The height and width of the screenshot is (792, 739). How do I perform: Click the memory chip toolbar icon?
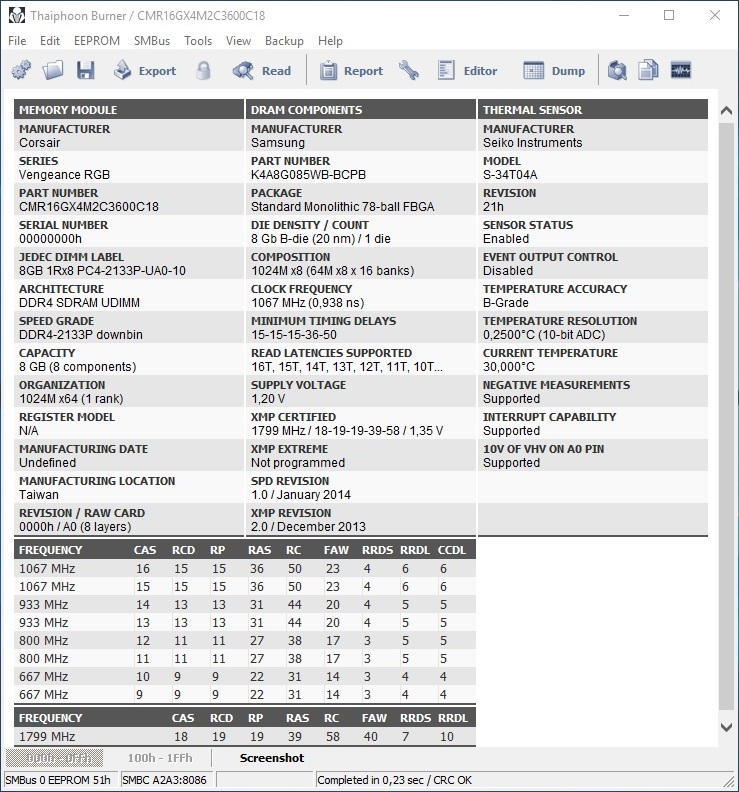click(680, 70)
